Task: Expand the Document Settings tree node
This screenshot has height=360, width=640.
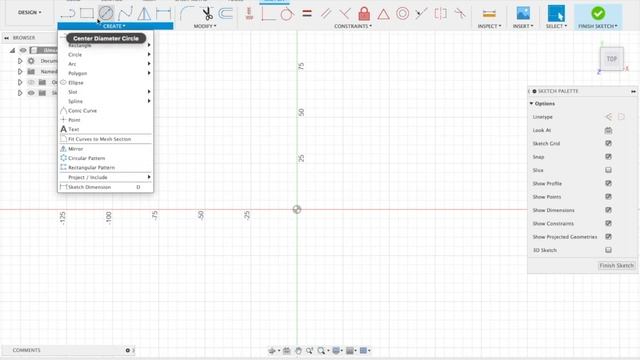Action: click(x=20, y=61)
